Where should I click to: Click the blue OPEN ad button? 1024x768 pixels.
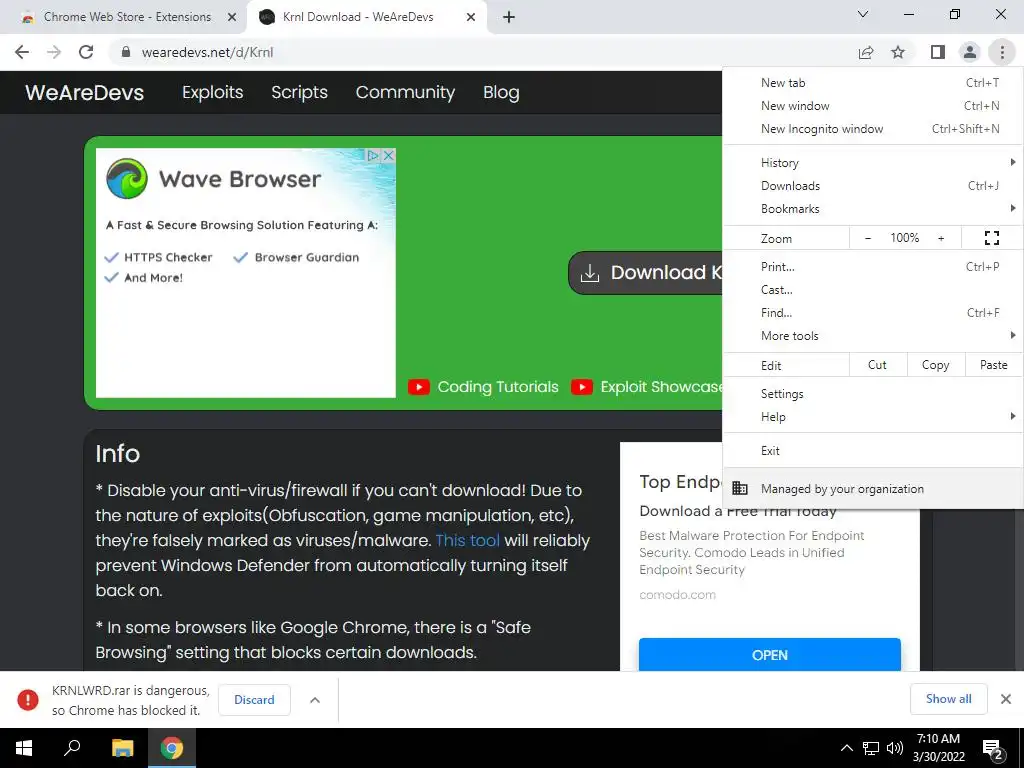(770, 654)
